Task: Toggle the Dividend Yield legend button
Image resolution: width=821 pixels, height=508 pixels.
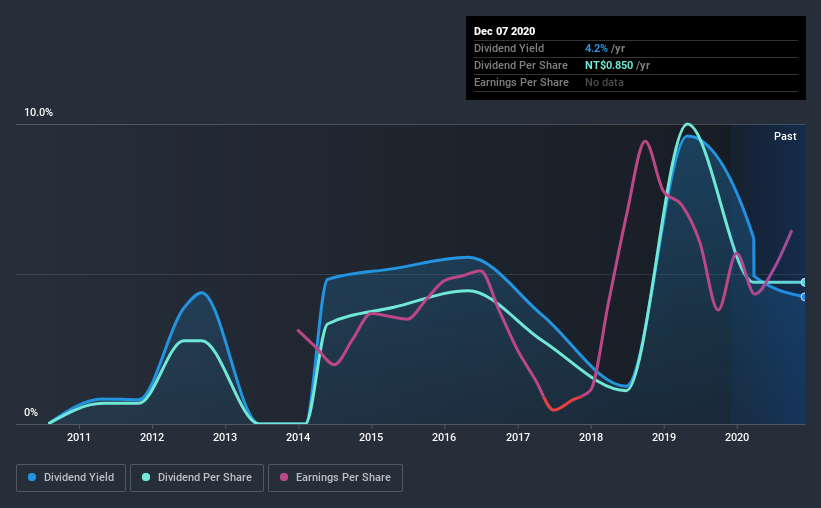Action: pyautogui.click(x=71, y=478)
